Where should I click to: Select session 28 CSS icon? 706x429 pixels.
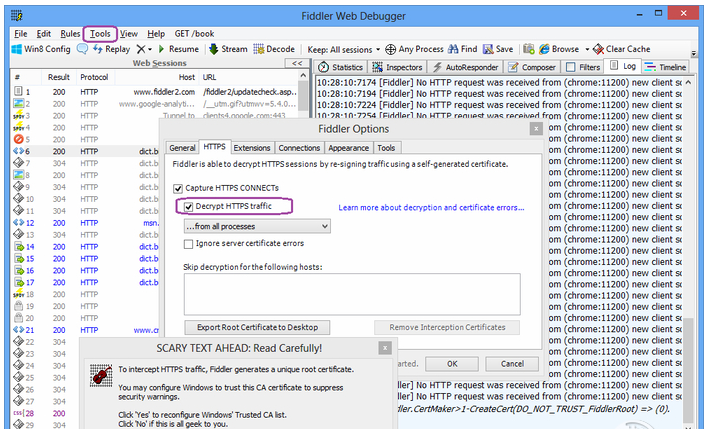[x=18, y=413]
